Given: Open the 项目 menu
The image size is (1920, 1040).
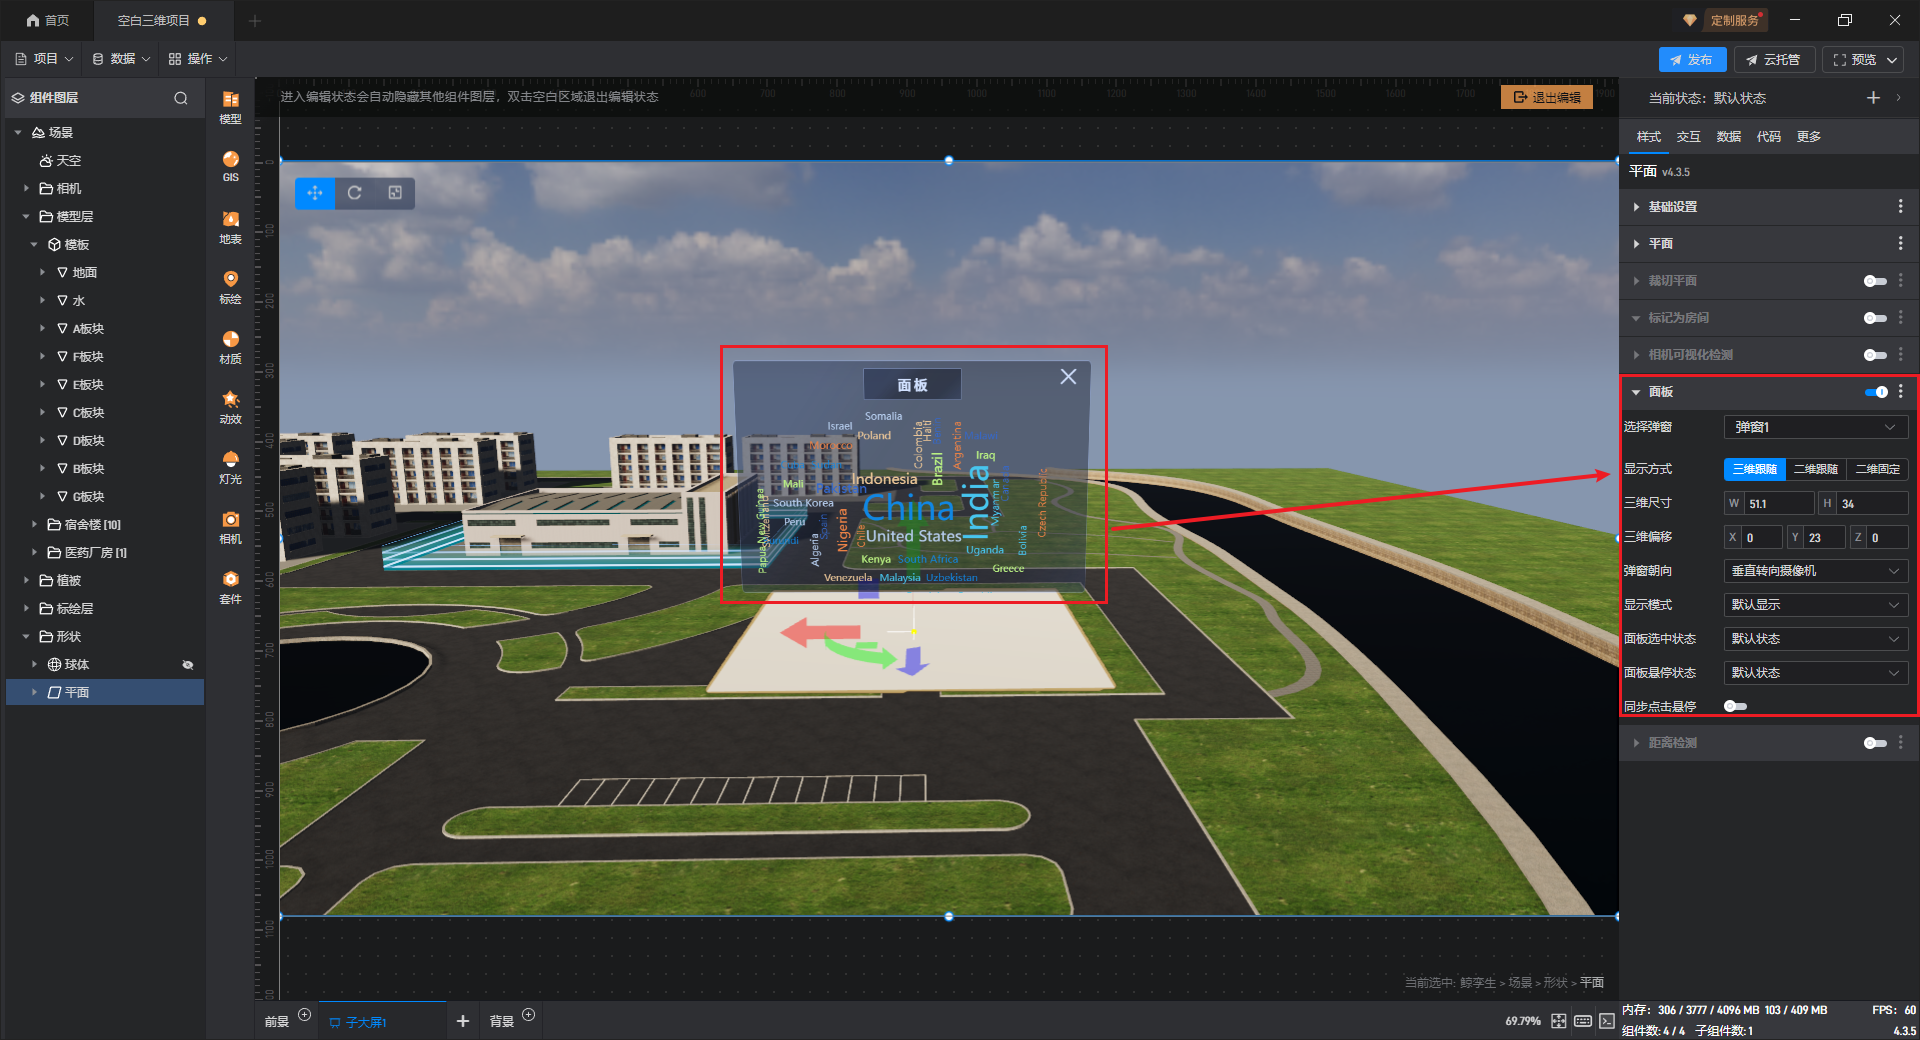Looking at the screenshot, I should click(x=45, y=59).
